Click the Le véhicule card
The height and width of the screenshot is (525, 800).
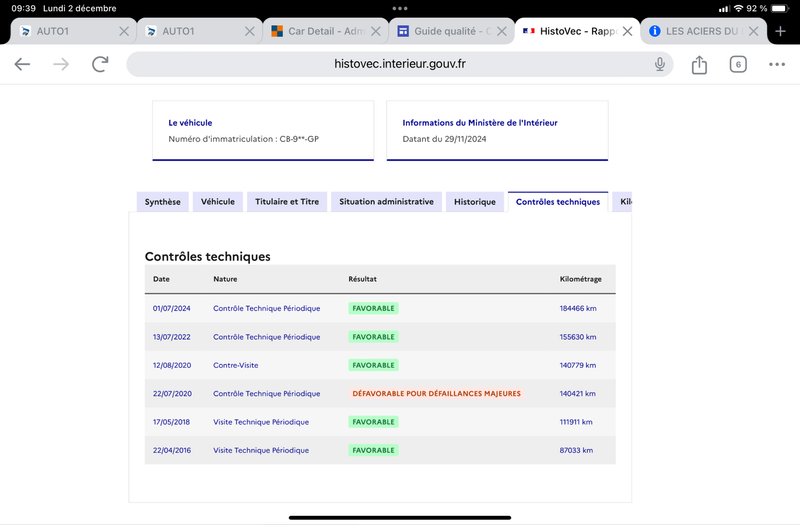pos(263,131)
